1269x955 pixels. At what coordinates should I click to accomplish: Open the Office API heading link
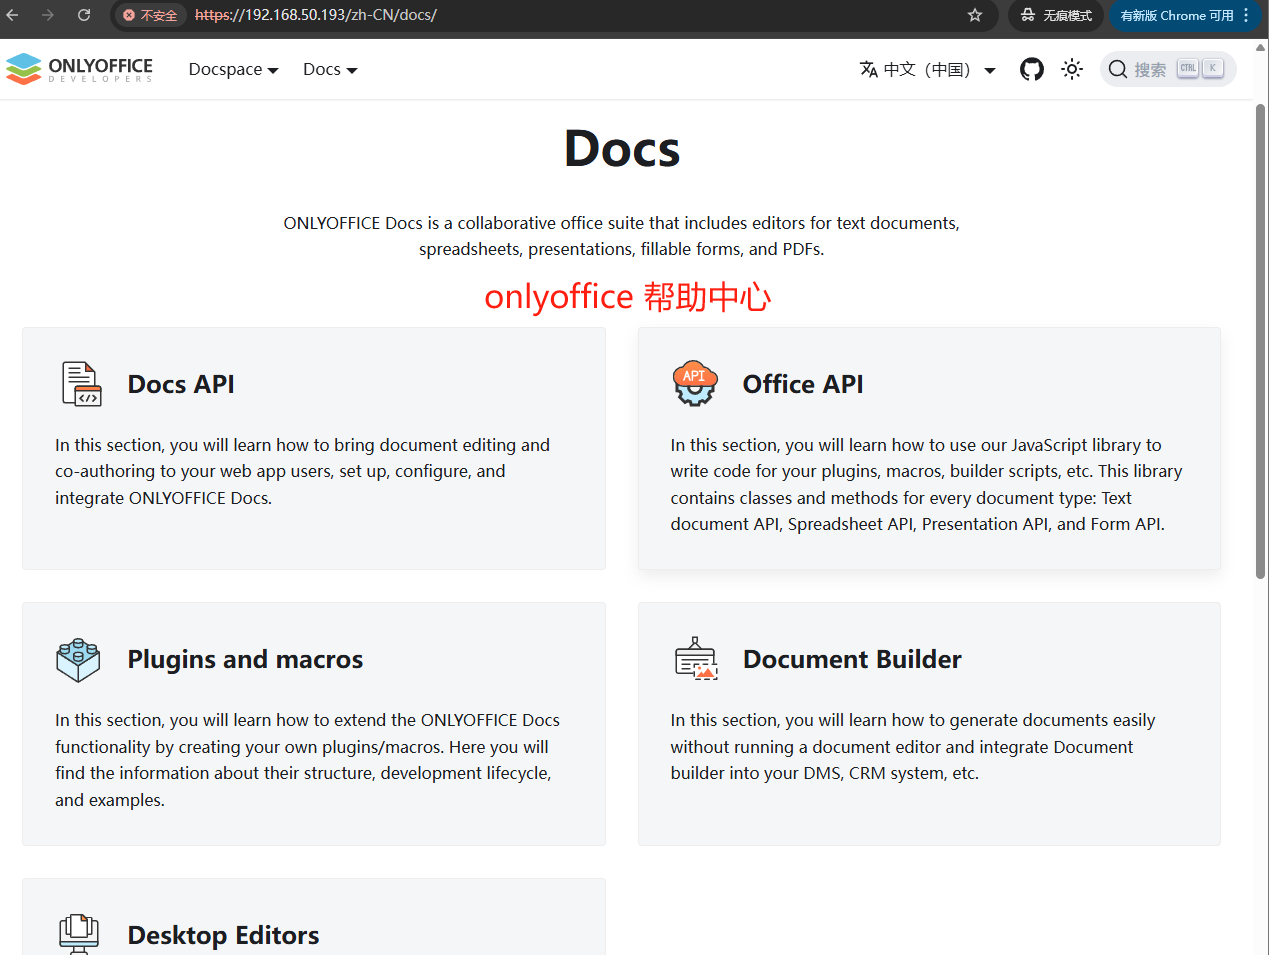[803, 384]
